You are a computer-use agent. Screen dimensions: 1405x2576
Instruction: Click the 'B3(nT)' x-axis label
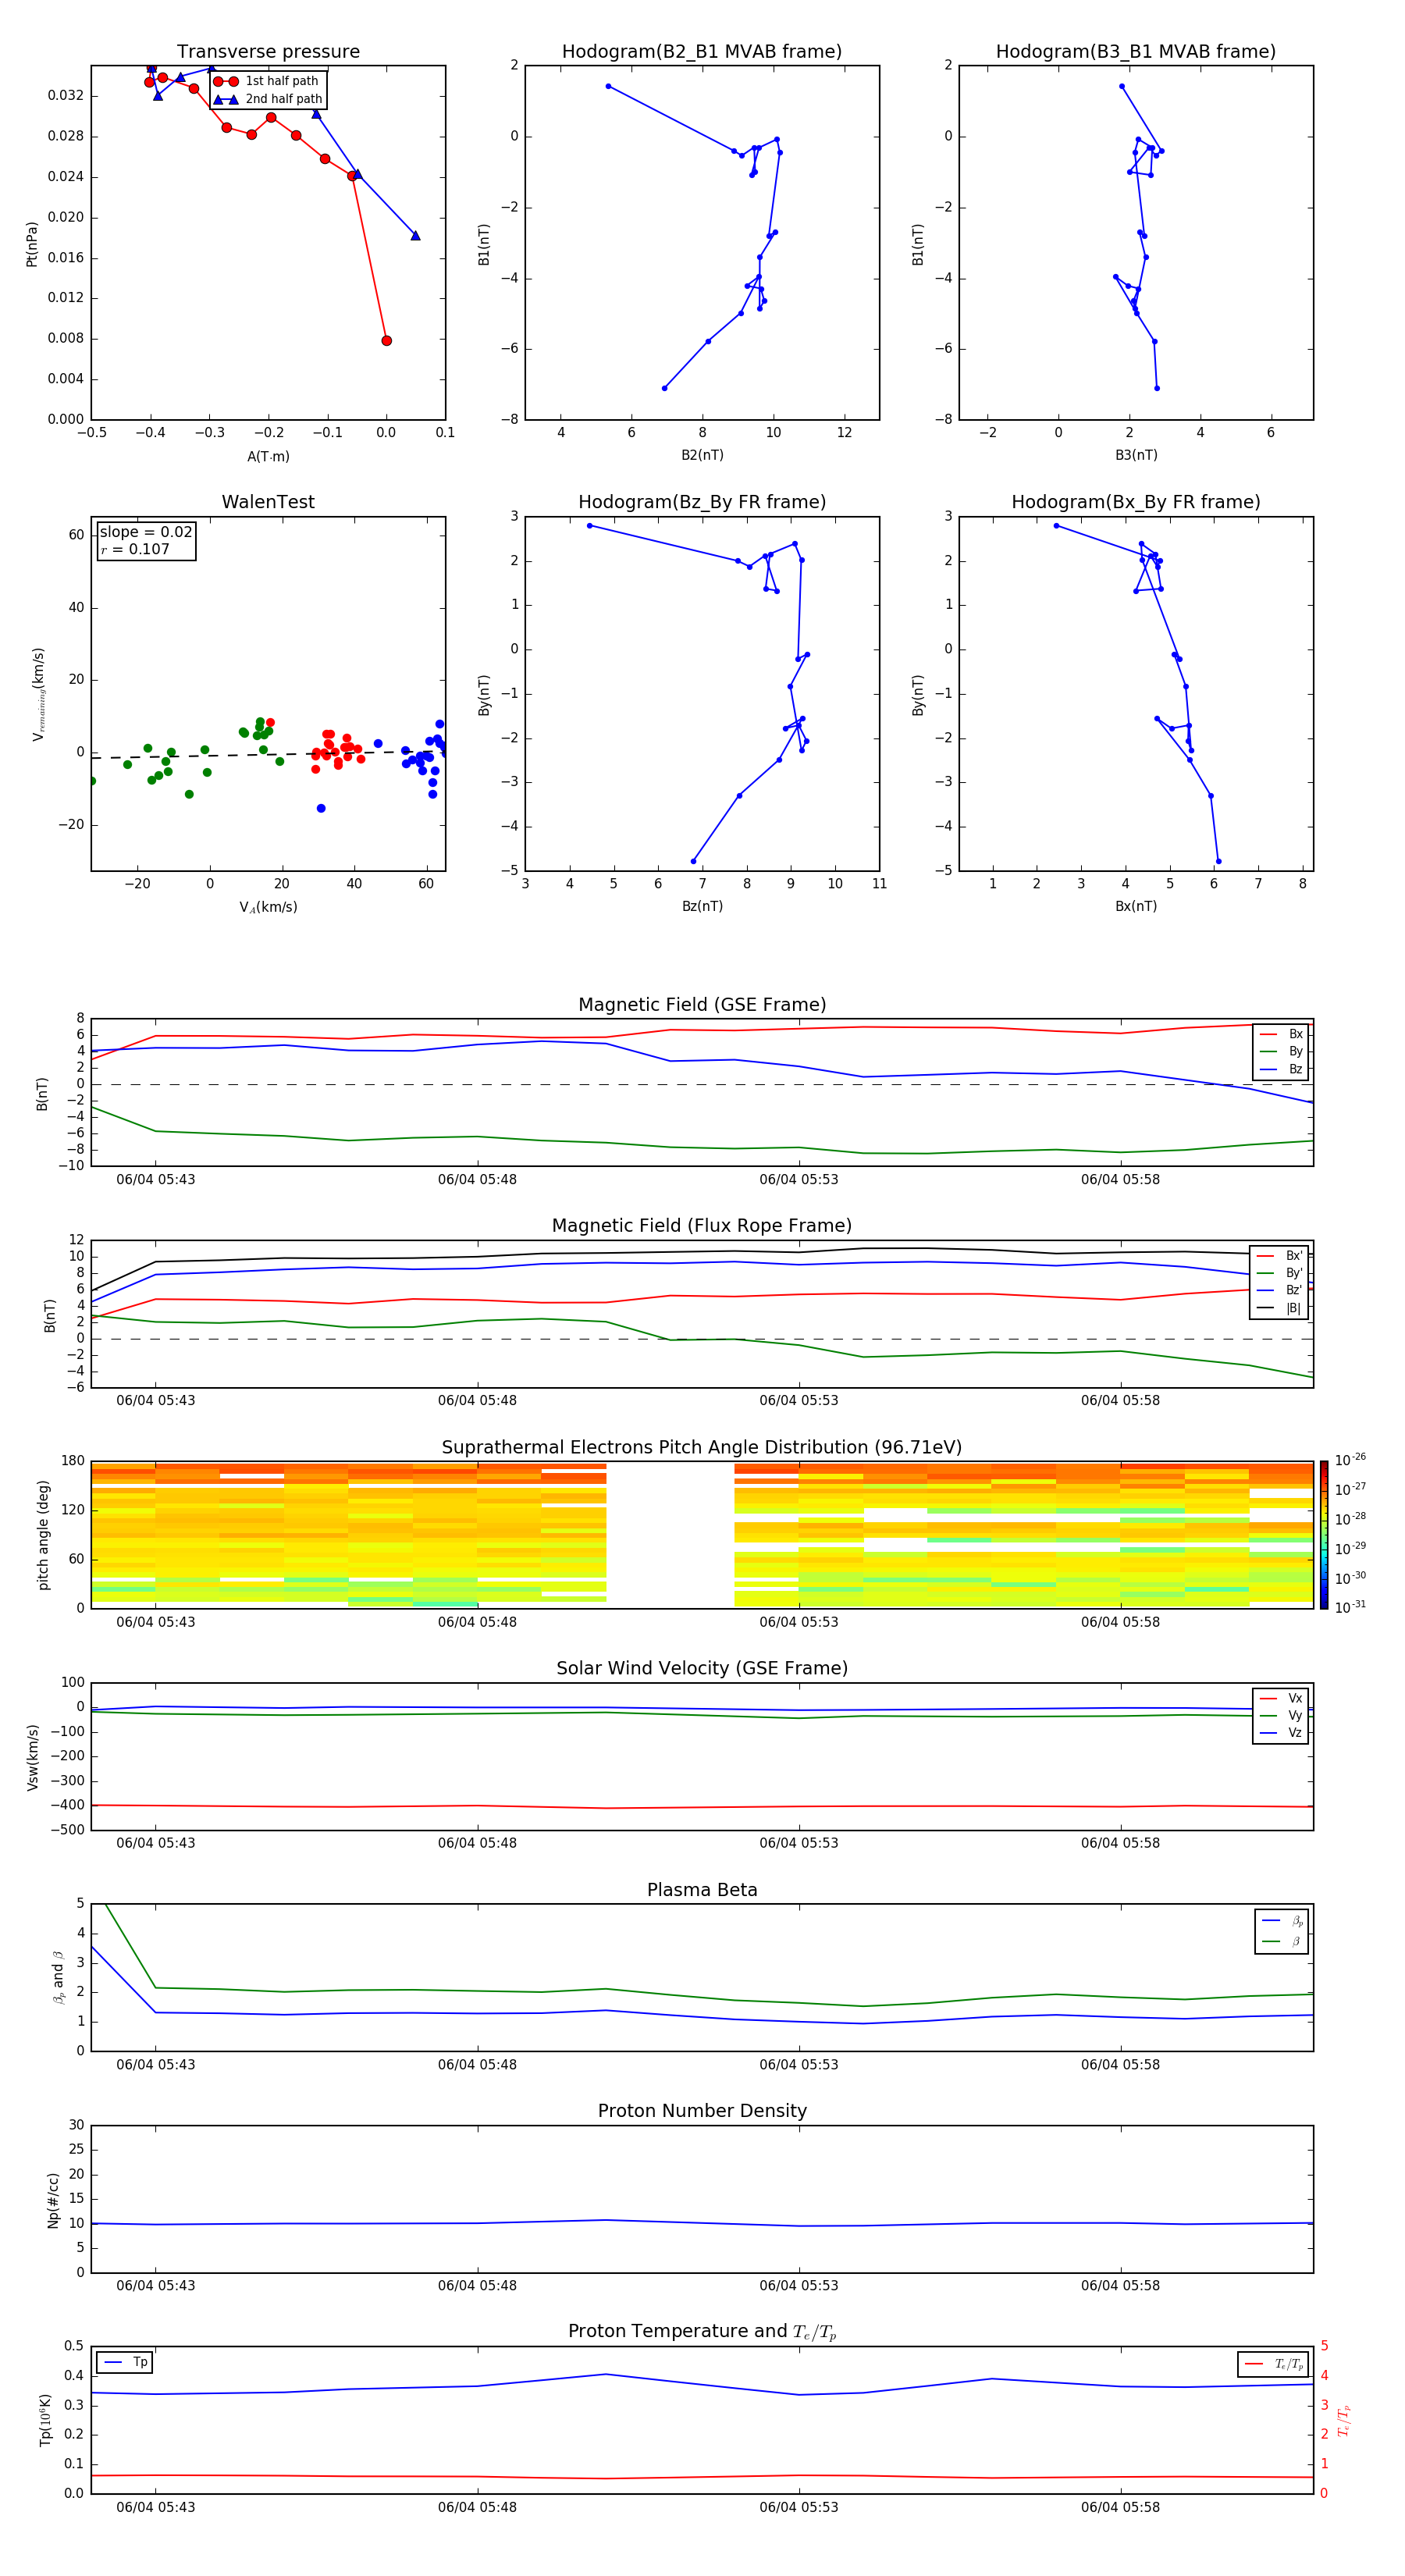(x=1136, y=455)
